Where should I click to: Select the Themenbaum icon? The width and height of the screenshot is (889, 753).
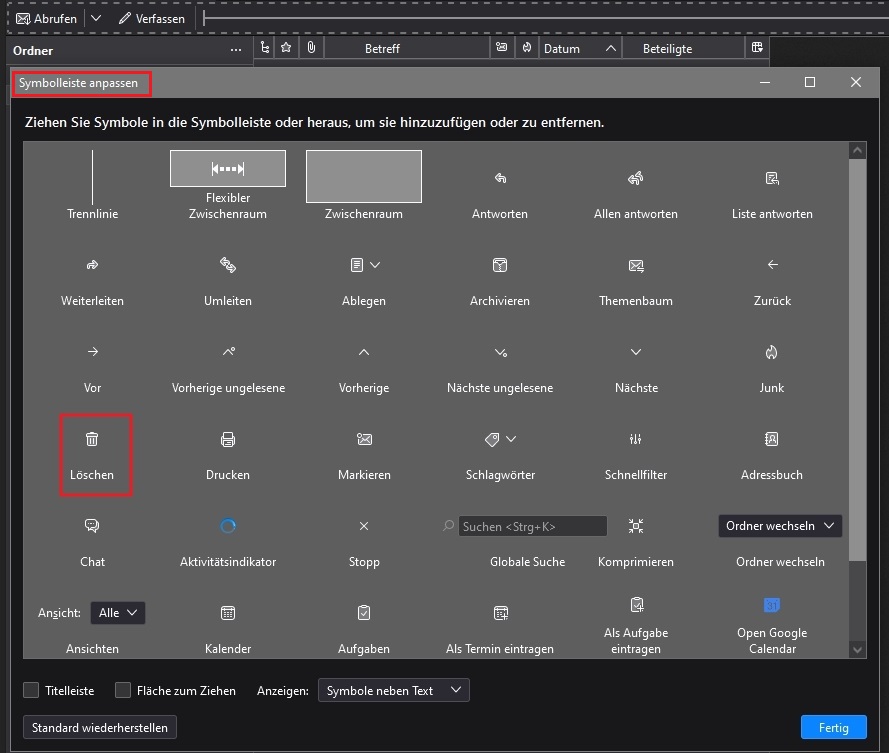(636, 265)
